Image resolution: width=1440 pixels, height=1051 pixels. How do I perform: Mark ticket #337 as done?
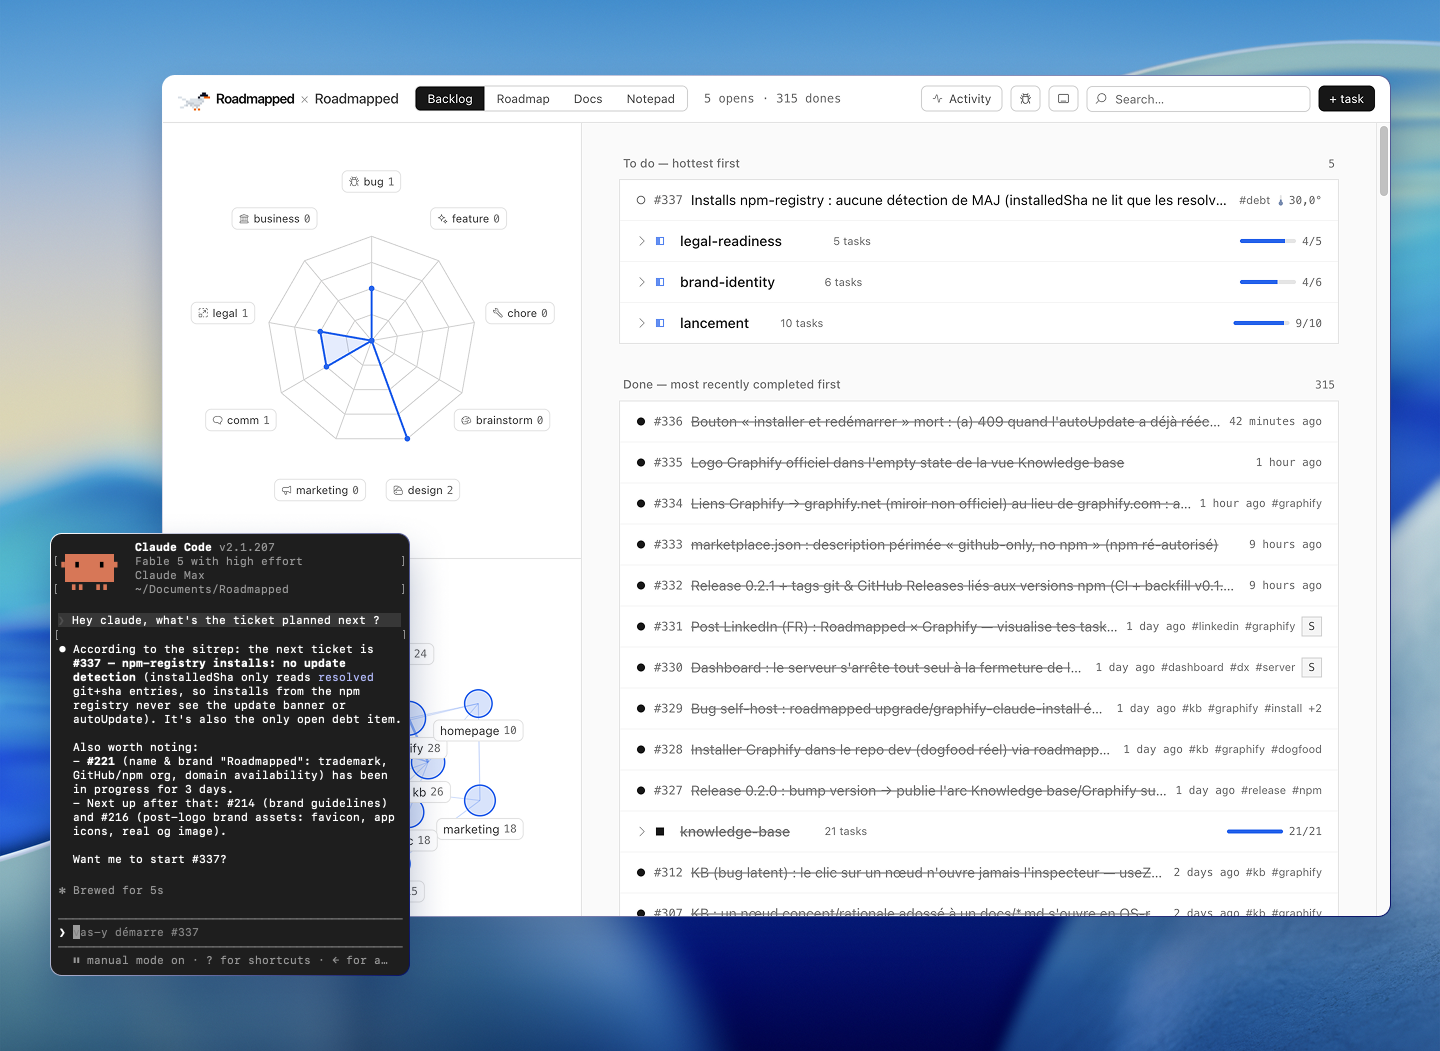point(641,200)
